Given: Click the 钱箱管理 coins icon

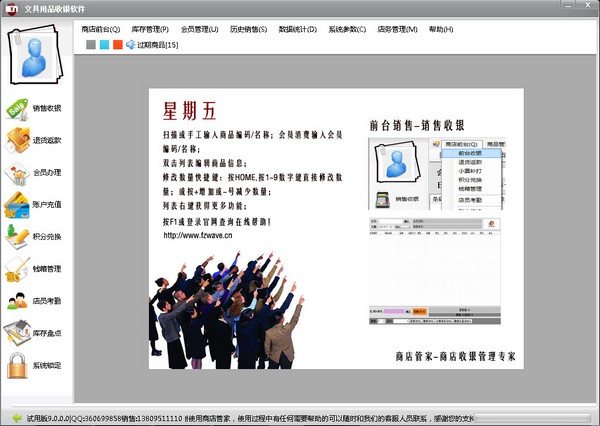Looking at the screenshot, I should pyautogui.click(x=17, y=269).
